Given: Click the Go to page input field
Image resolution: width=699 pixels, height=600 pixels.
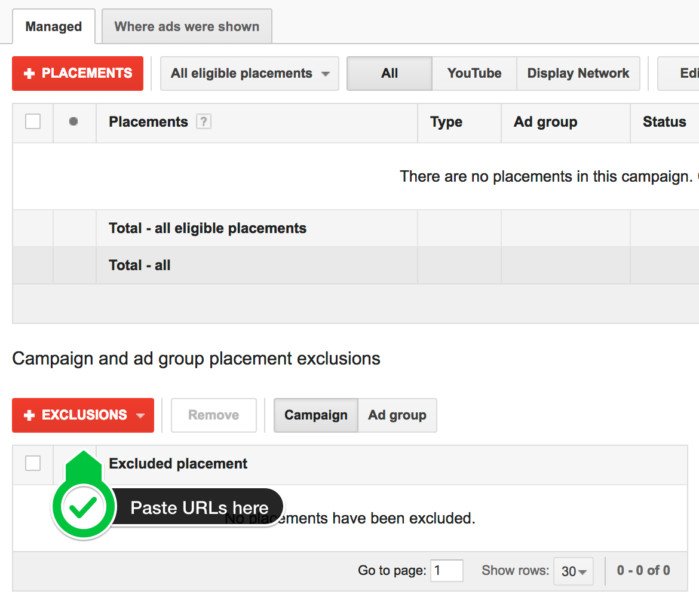Looking at the screenshot, I should 446,571.
